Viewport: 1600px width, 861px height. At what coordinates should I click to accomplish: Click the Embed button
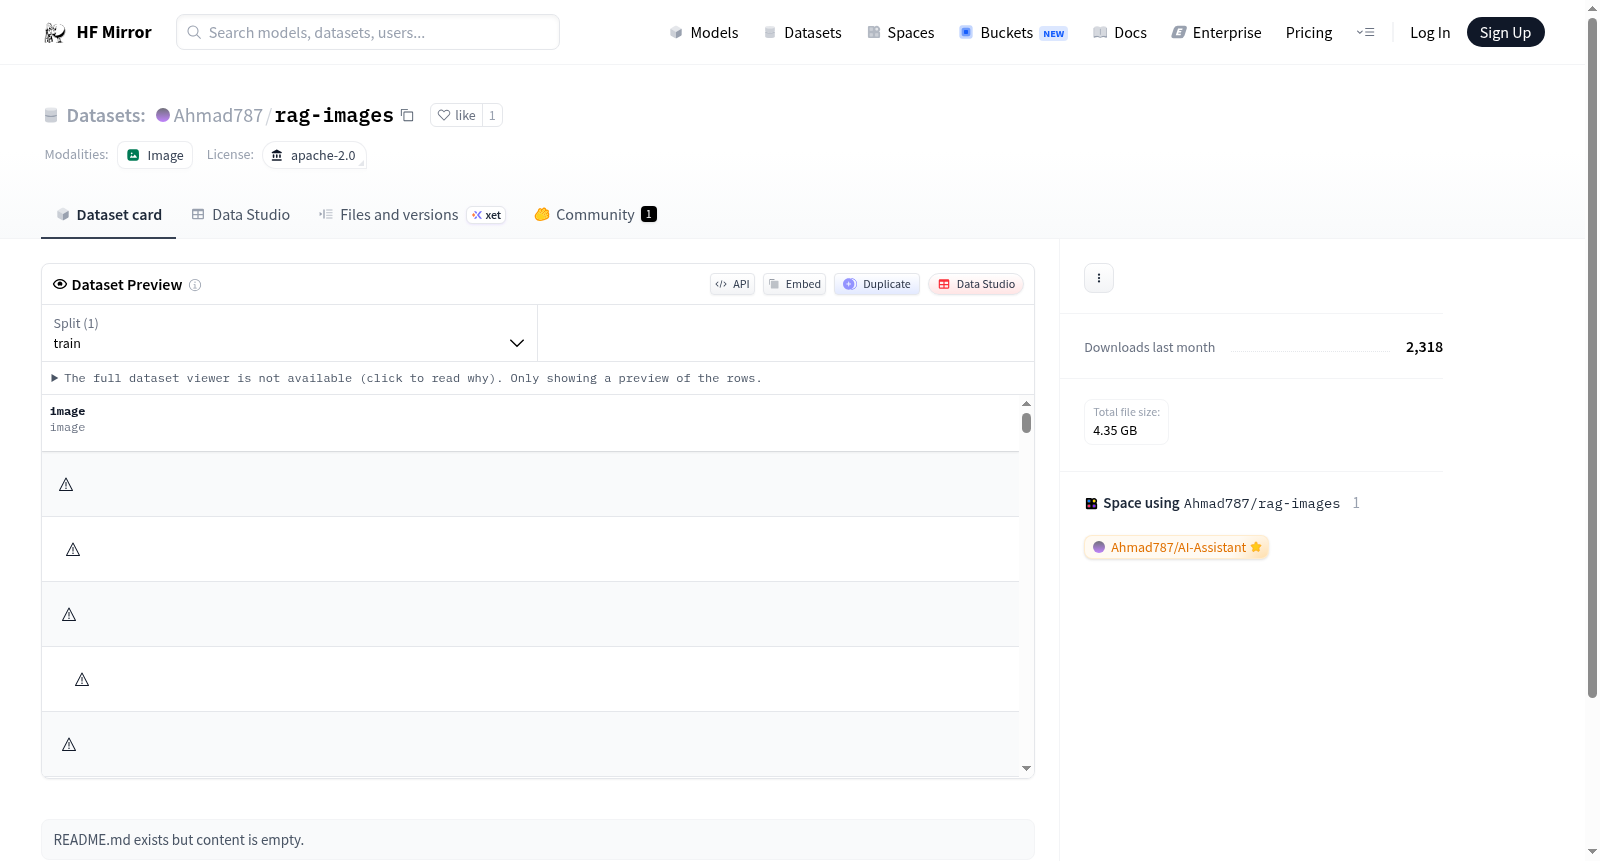pos(795,284)
